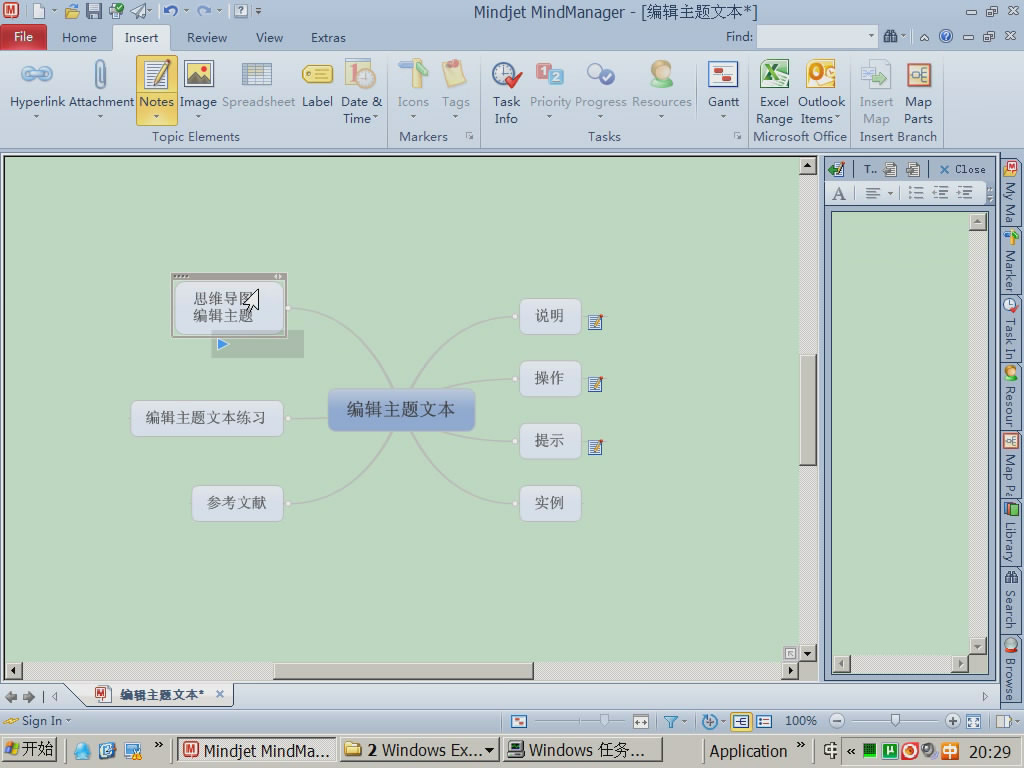The height and width of the screenshot is (768, 1024).
Task: Open the Search side panel tab
Action: click(1010, 600)
